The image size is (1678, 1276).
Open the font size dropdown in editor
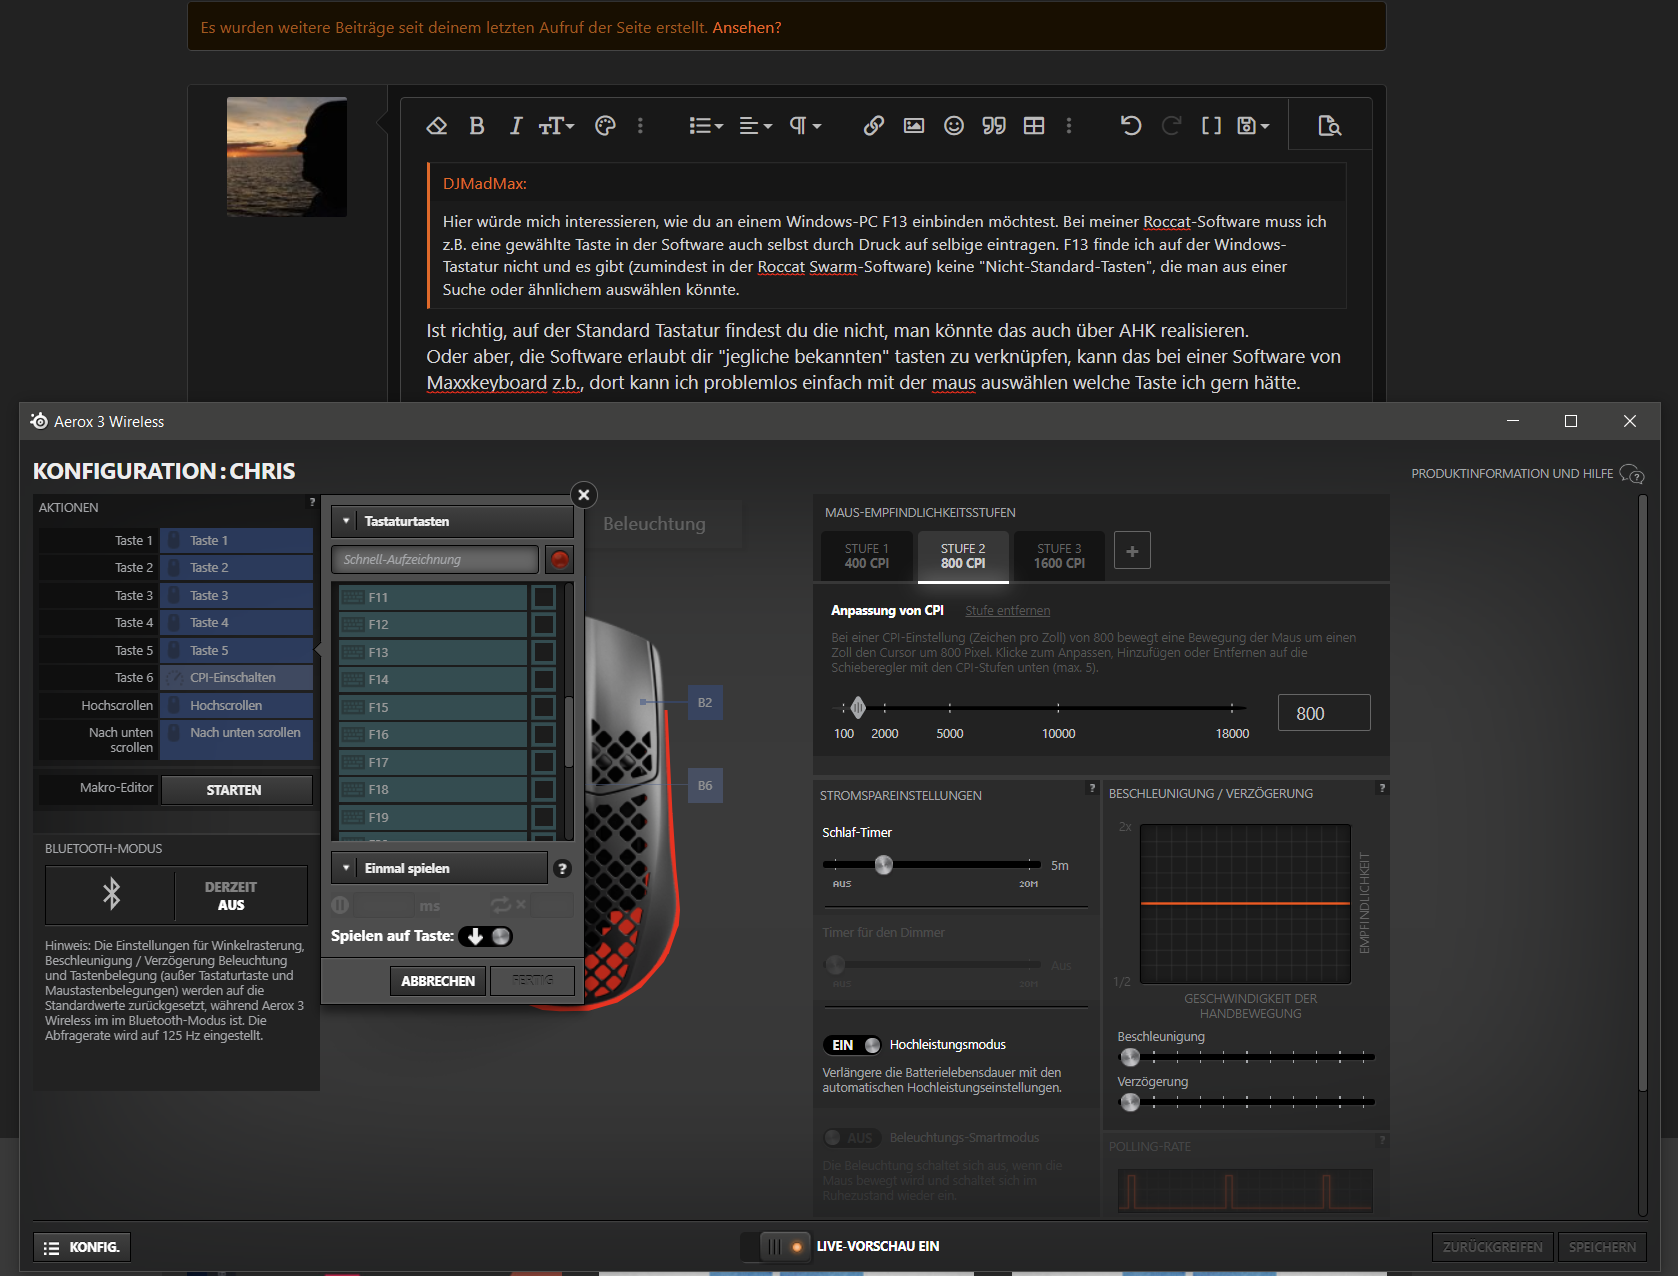pos(557,126)
